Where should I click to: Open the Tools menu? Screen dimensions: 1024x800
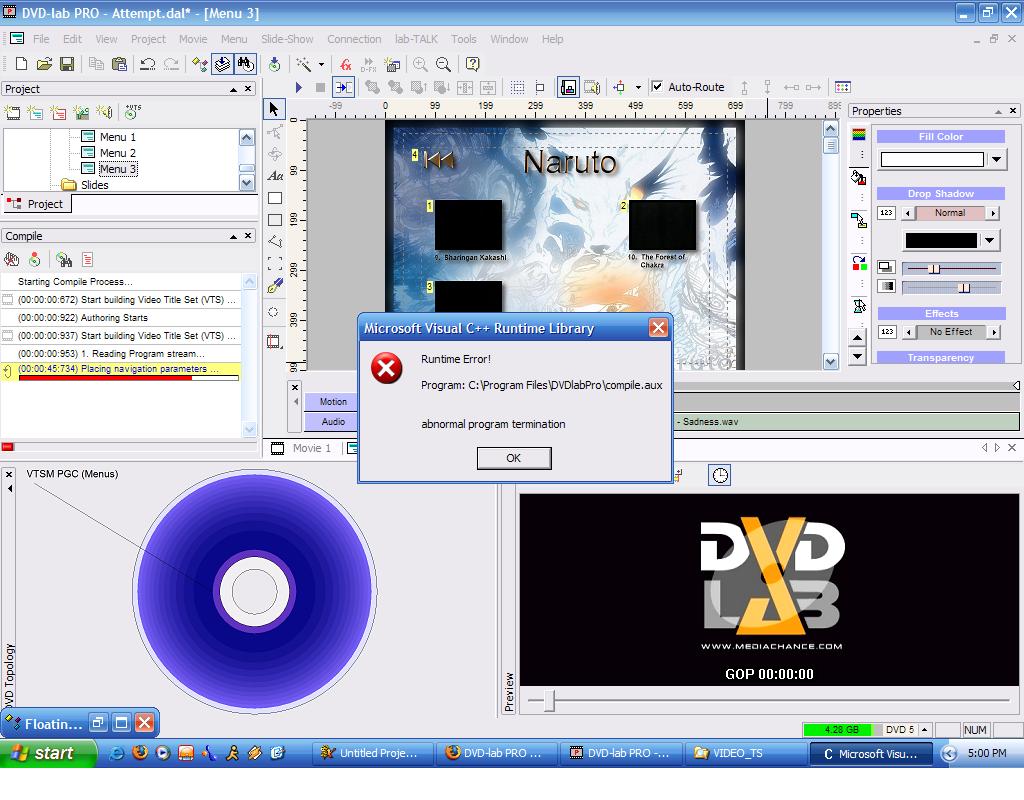tap(464, 39)
